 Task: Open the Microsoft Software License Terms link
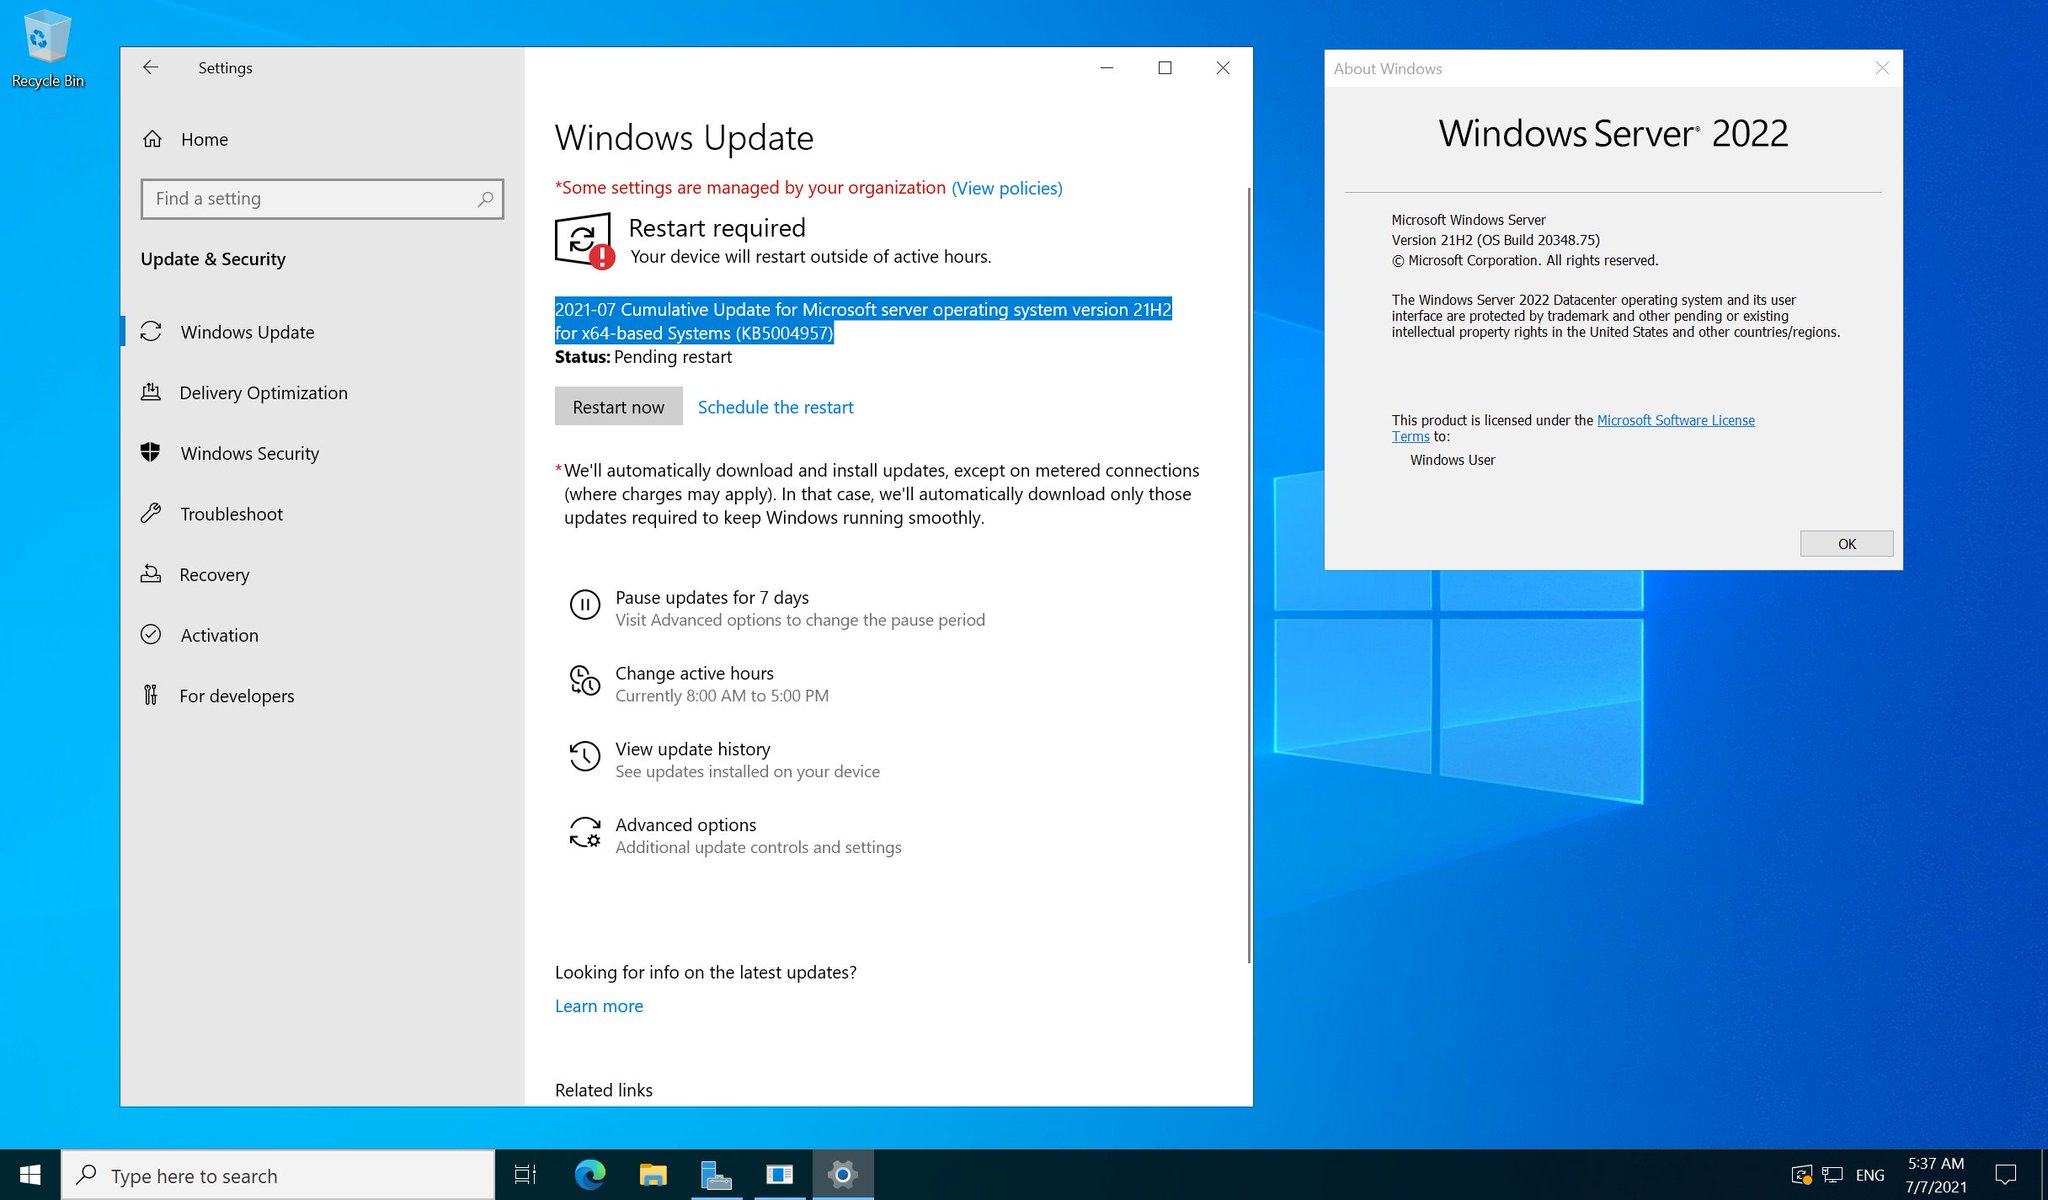[1676, 420]
